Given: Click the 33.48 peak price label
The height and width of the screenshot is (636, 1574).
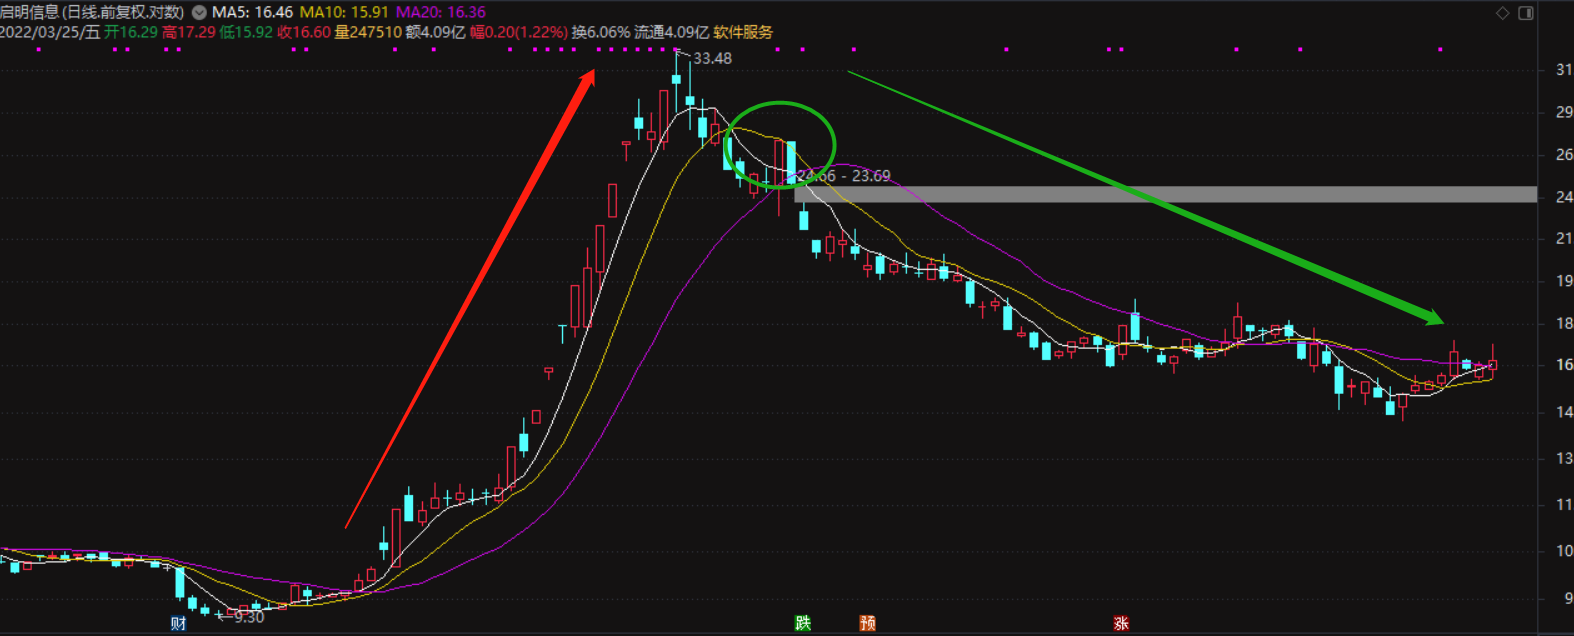Looking at the screenshot, I should (x=712, y=59).
